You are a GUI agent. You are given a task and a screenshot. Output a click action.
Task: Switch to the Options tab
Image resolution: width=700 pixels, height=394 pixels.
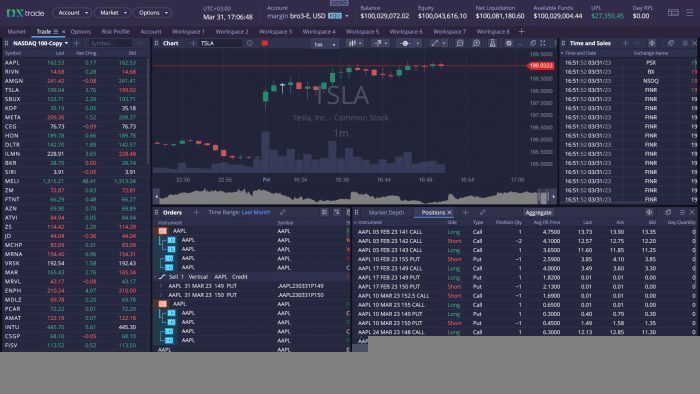(x=81, y=32)
